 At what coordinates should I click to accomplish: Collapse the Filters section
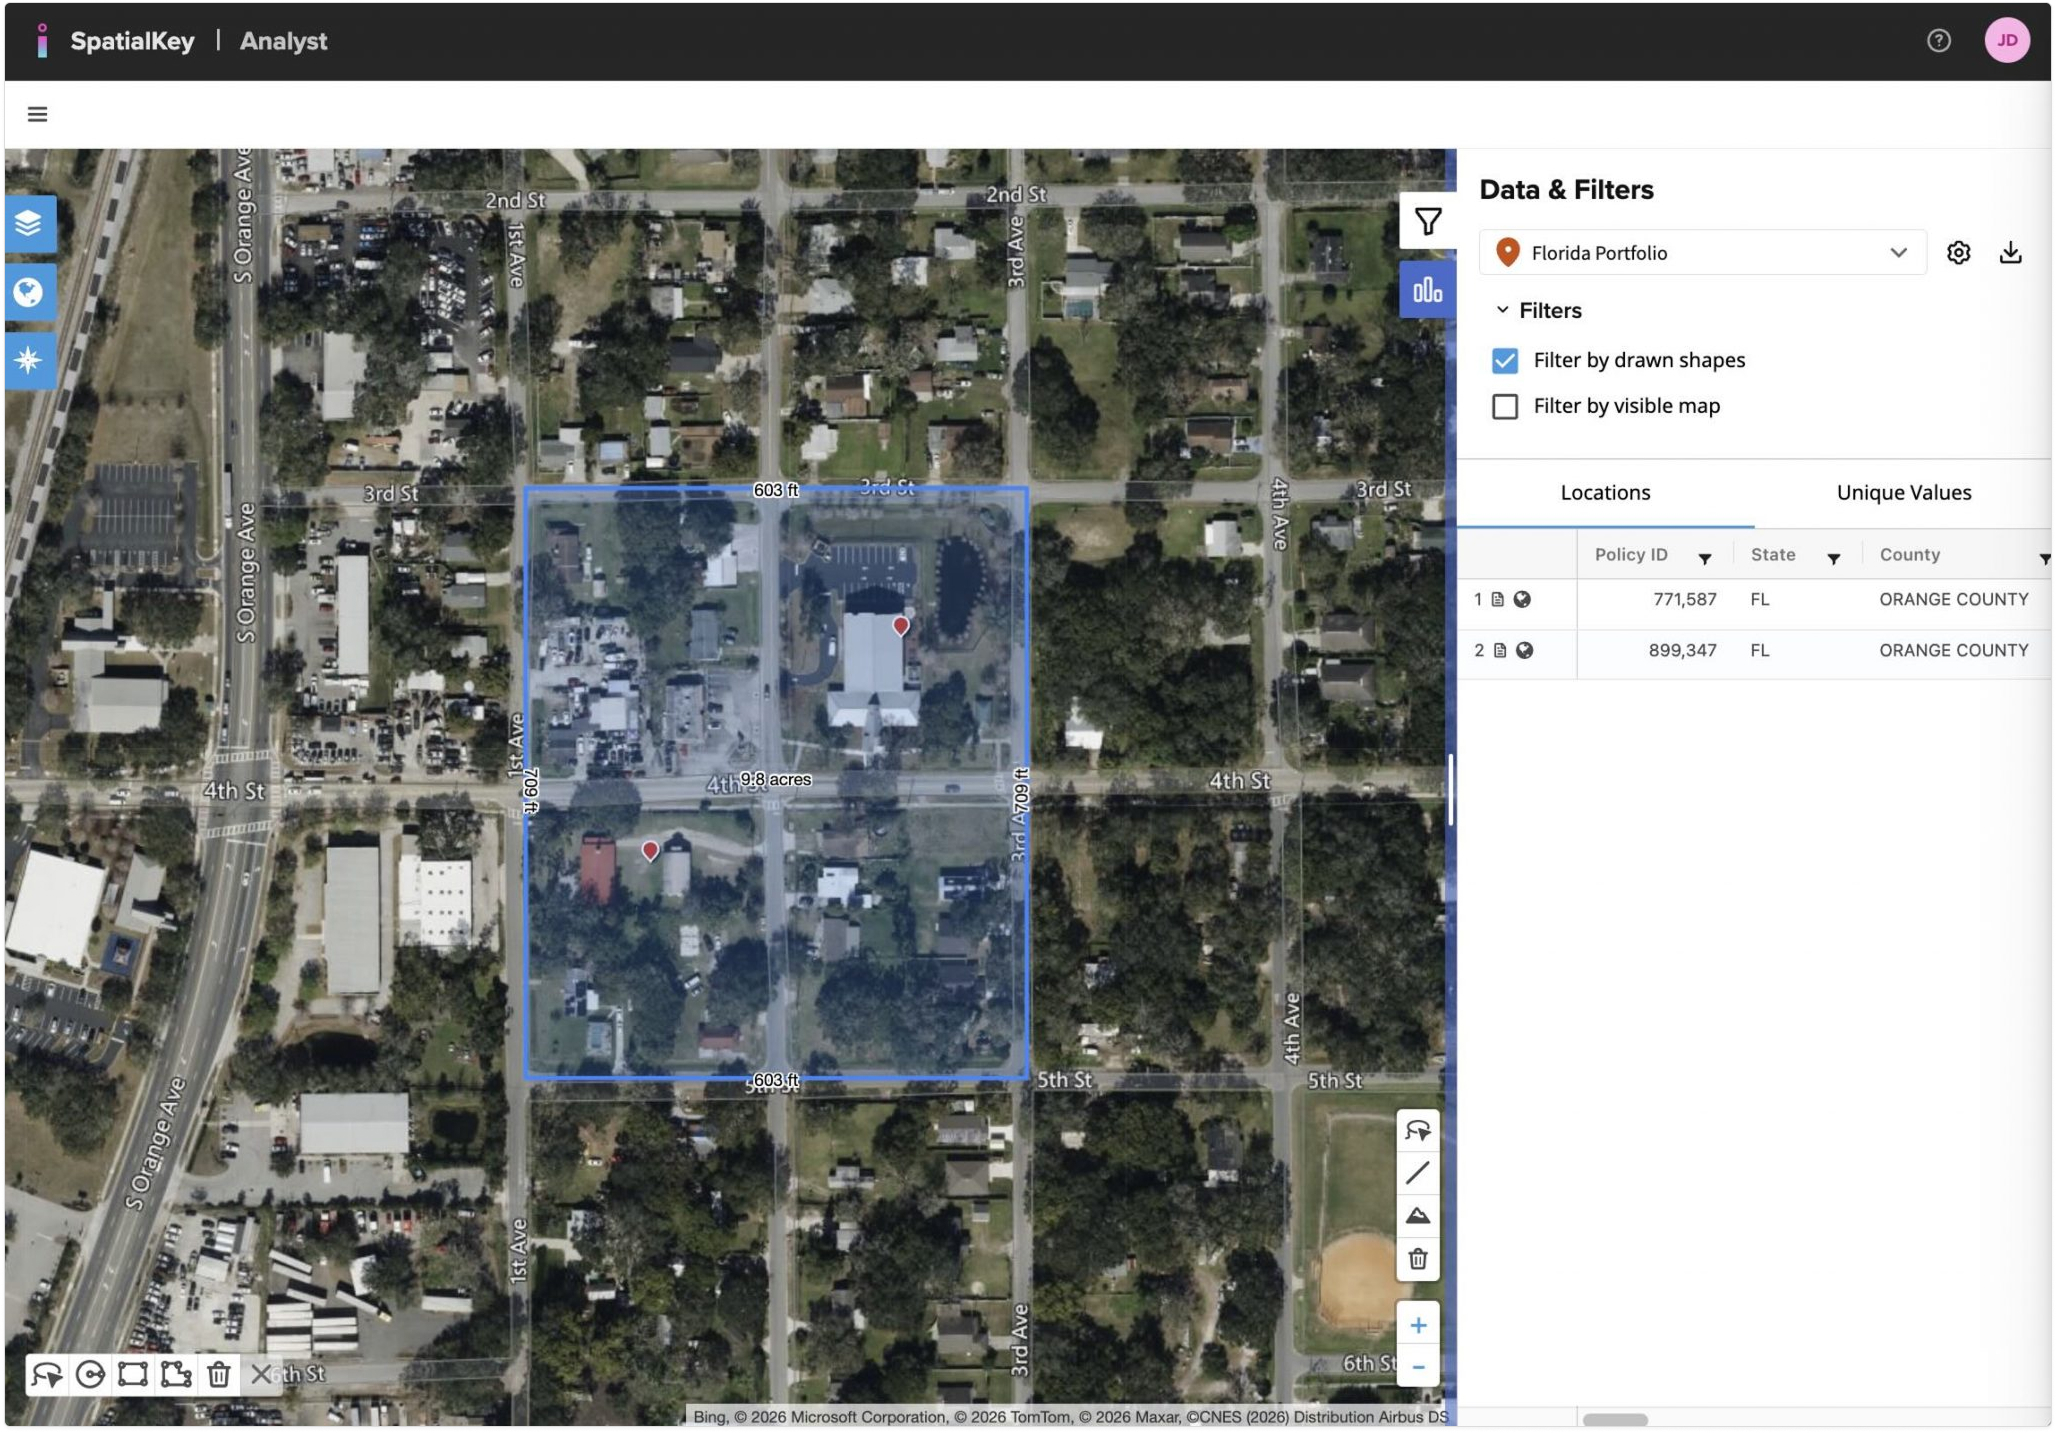[1502, 311]
